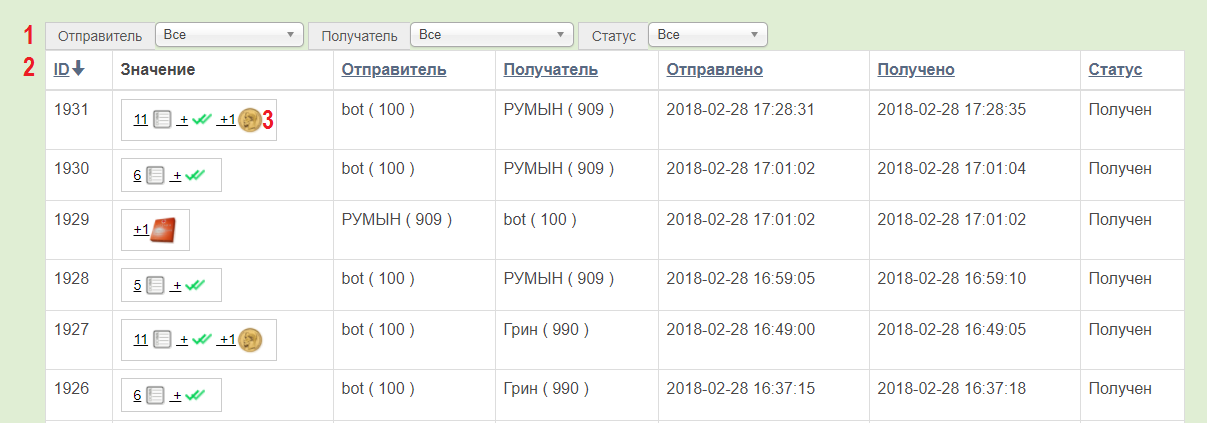
Task: Sort table by Отправлено column header
Action: coord(715,69)
